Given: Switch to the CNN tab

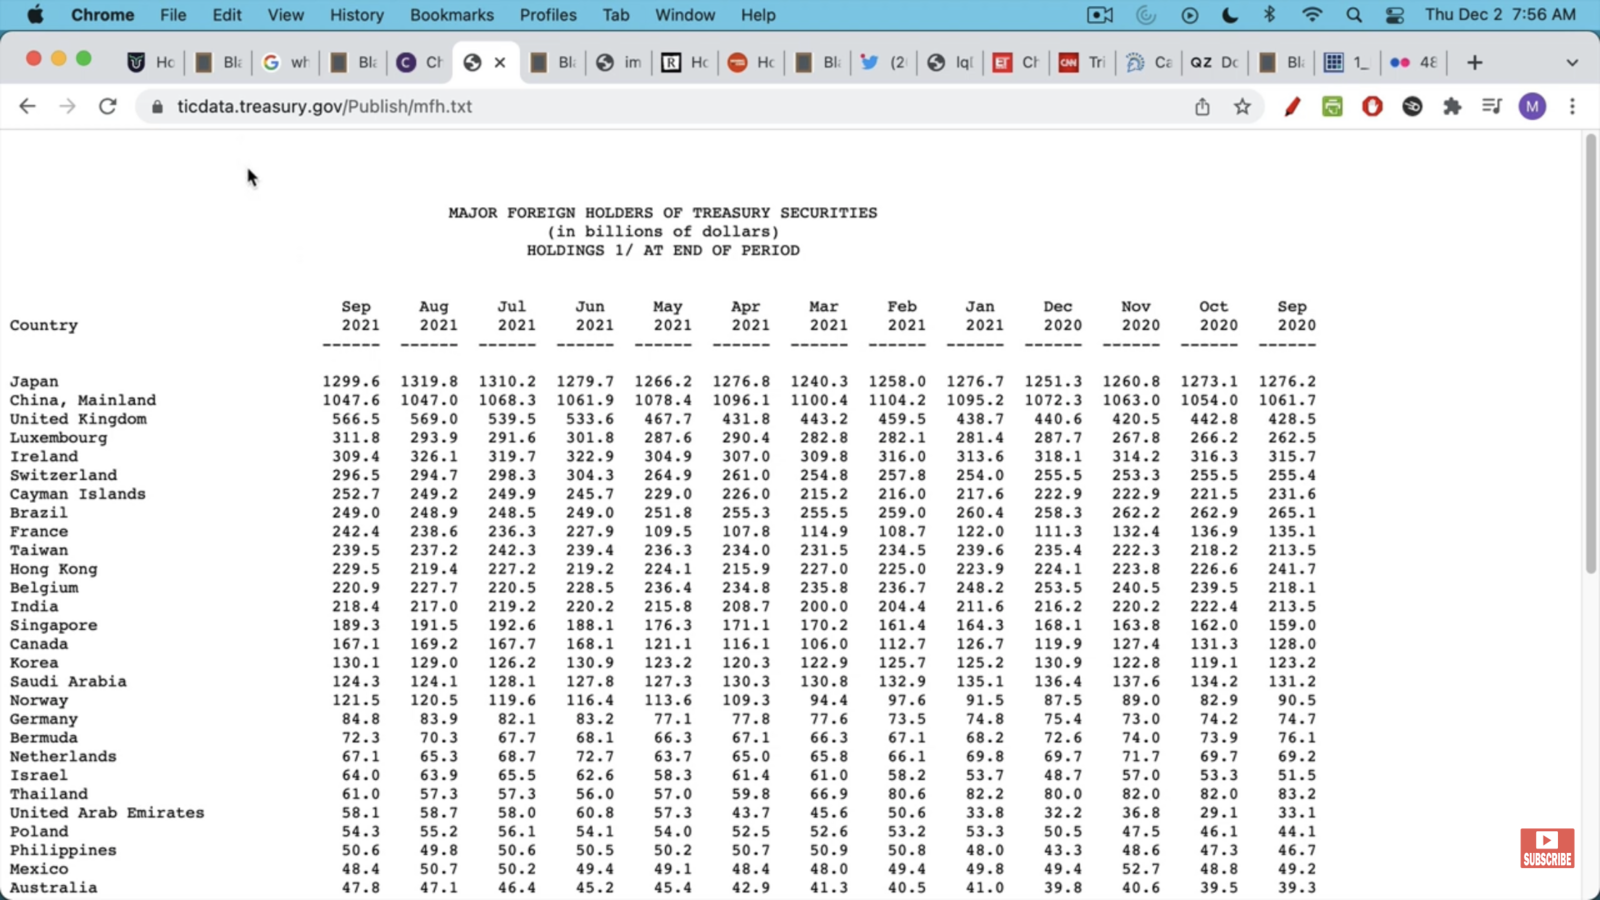Looking at the screenshot, I should coord(1082,62).
